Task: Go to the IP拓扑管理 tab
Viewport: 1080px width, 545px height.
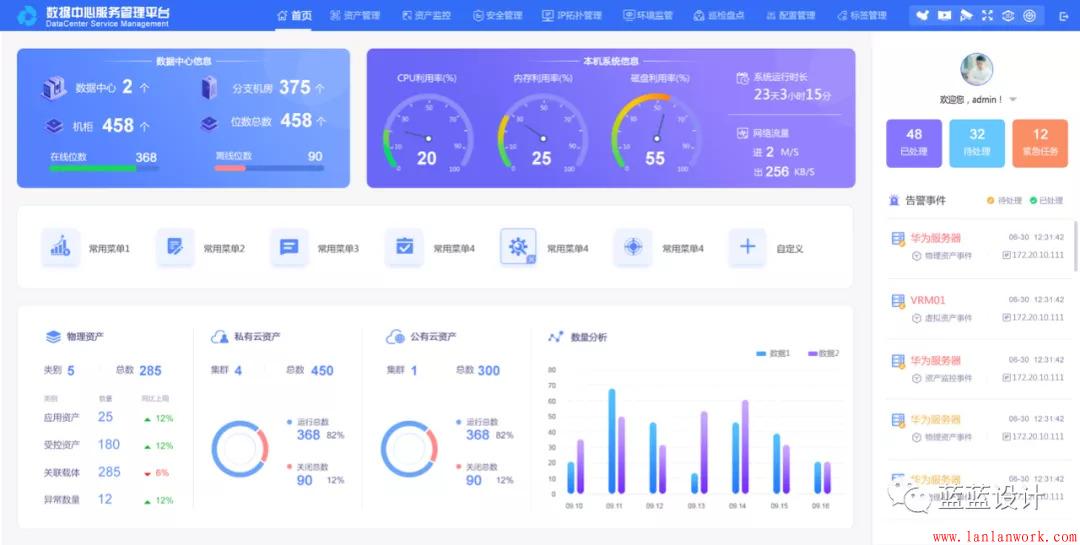Action: 572,16
